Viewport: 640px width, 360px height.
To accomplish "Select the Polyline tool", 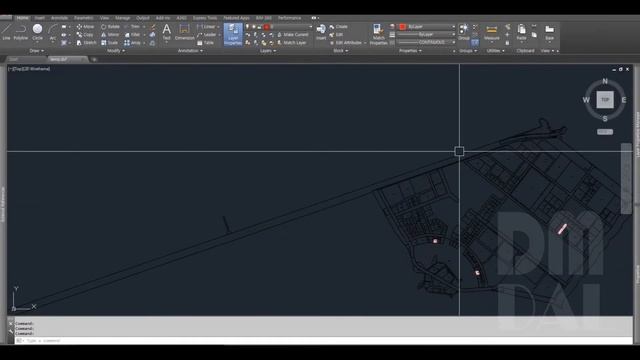I will [20, 32].
